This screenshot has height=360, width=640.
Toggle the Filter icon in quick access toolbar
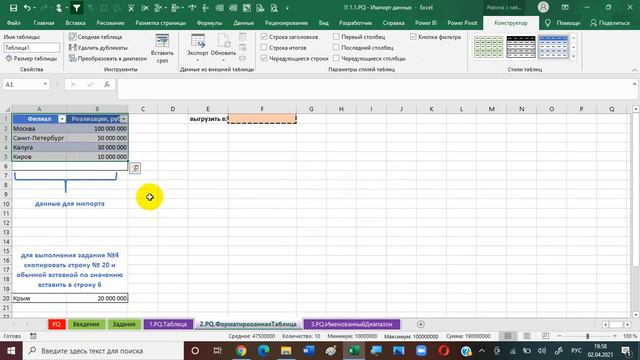76,8
